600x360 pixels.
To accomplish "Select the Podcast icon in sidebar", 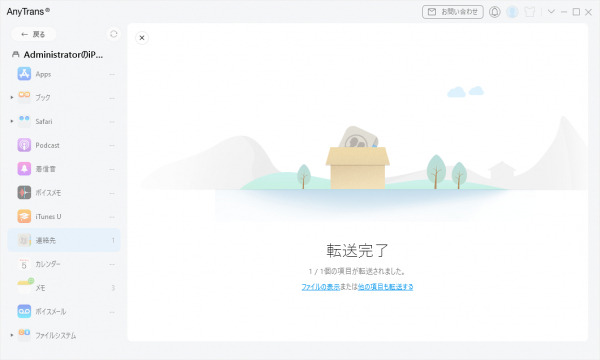I will click(24, 145).
